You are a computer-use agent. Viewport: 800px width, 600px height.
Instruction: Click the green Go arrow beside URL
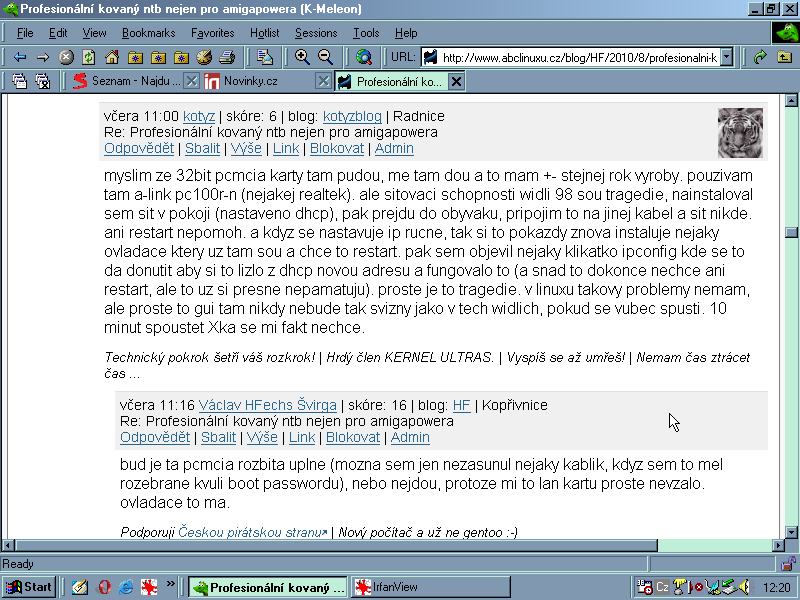click(760, 57)
